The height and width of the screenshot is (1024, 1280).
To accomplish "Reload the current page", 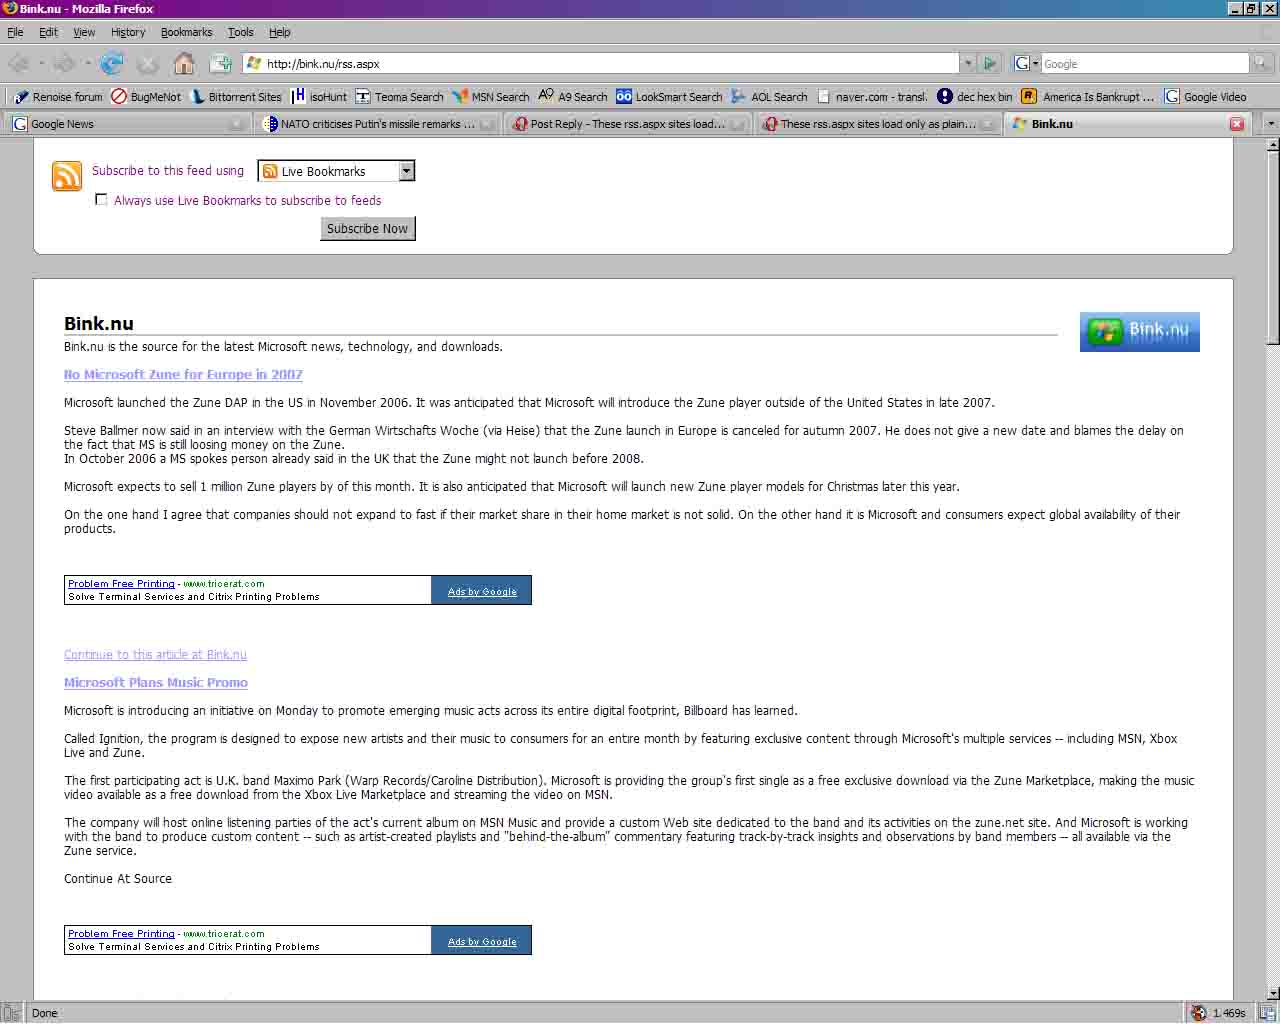I will [x=112, y=64].
